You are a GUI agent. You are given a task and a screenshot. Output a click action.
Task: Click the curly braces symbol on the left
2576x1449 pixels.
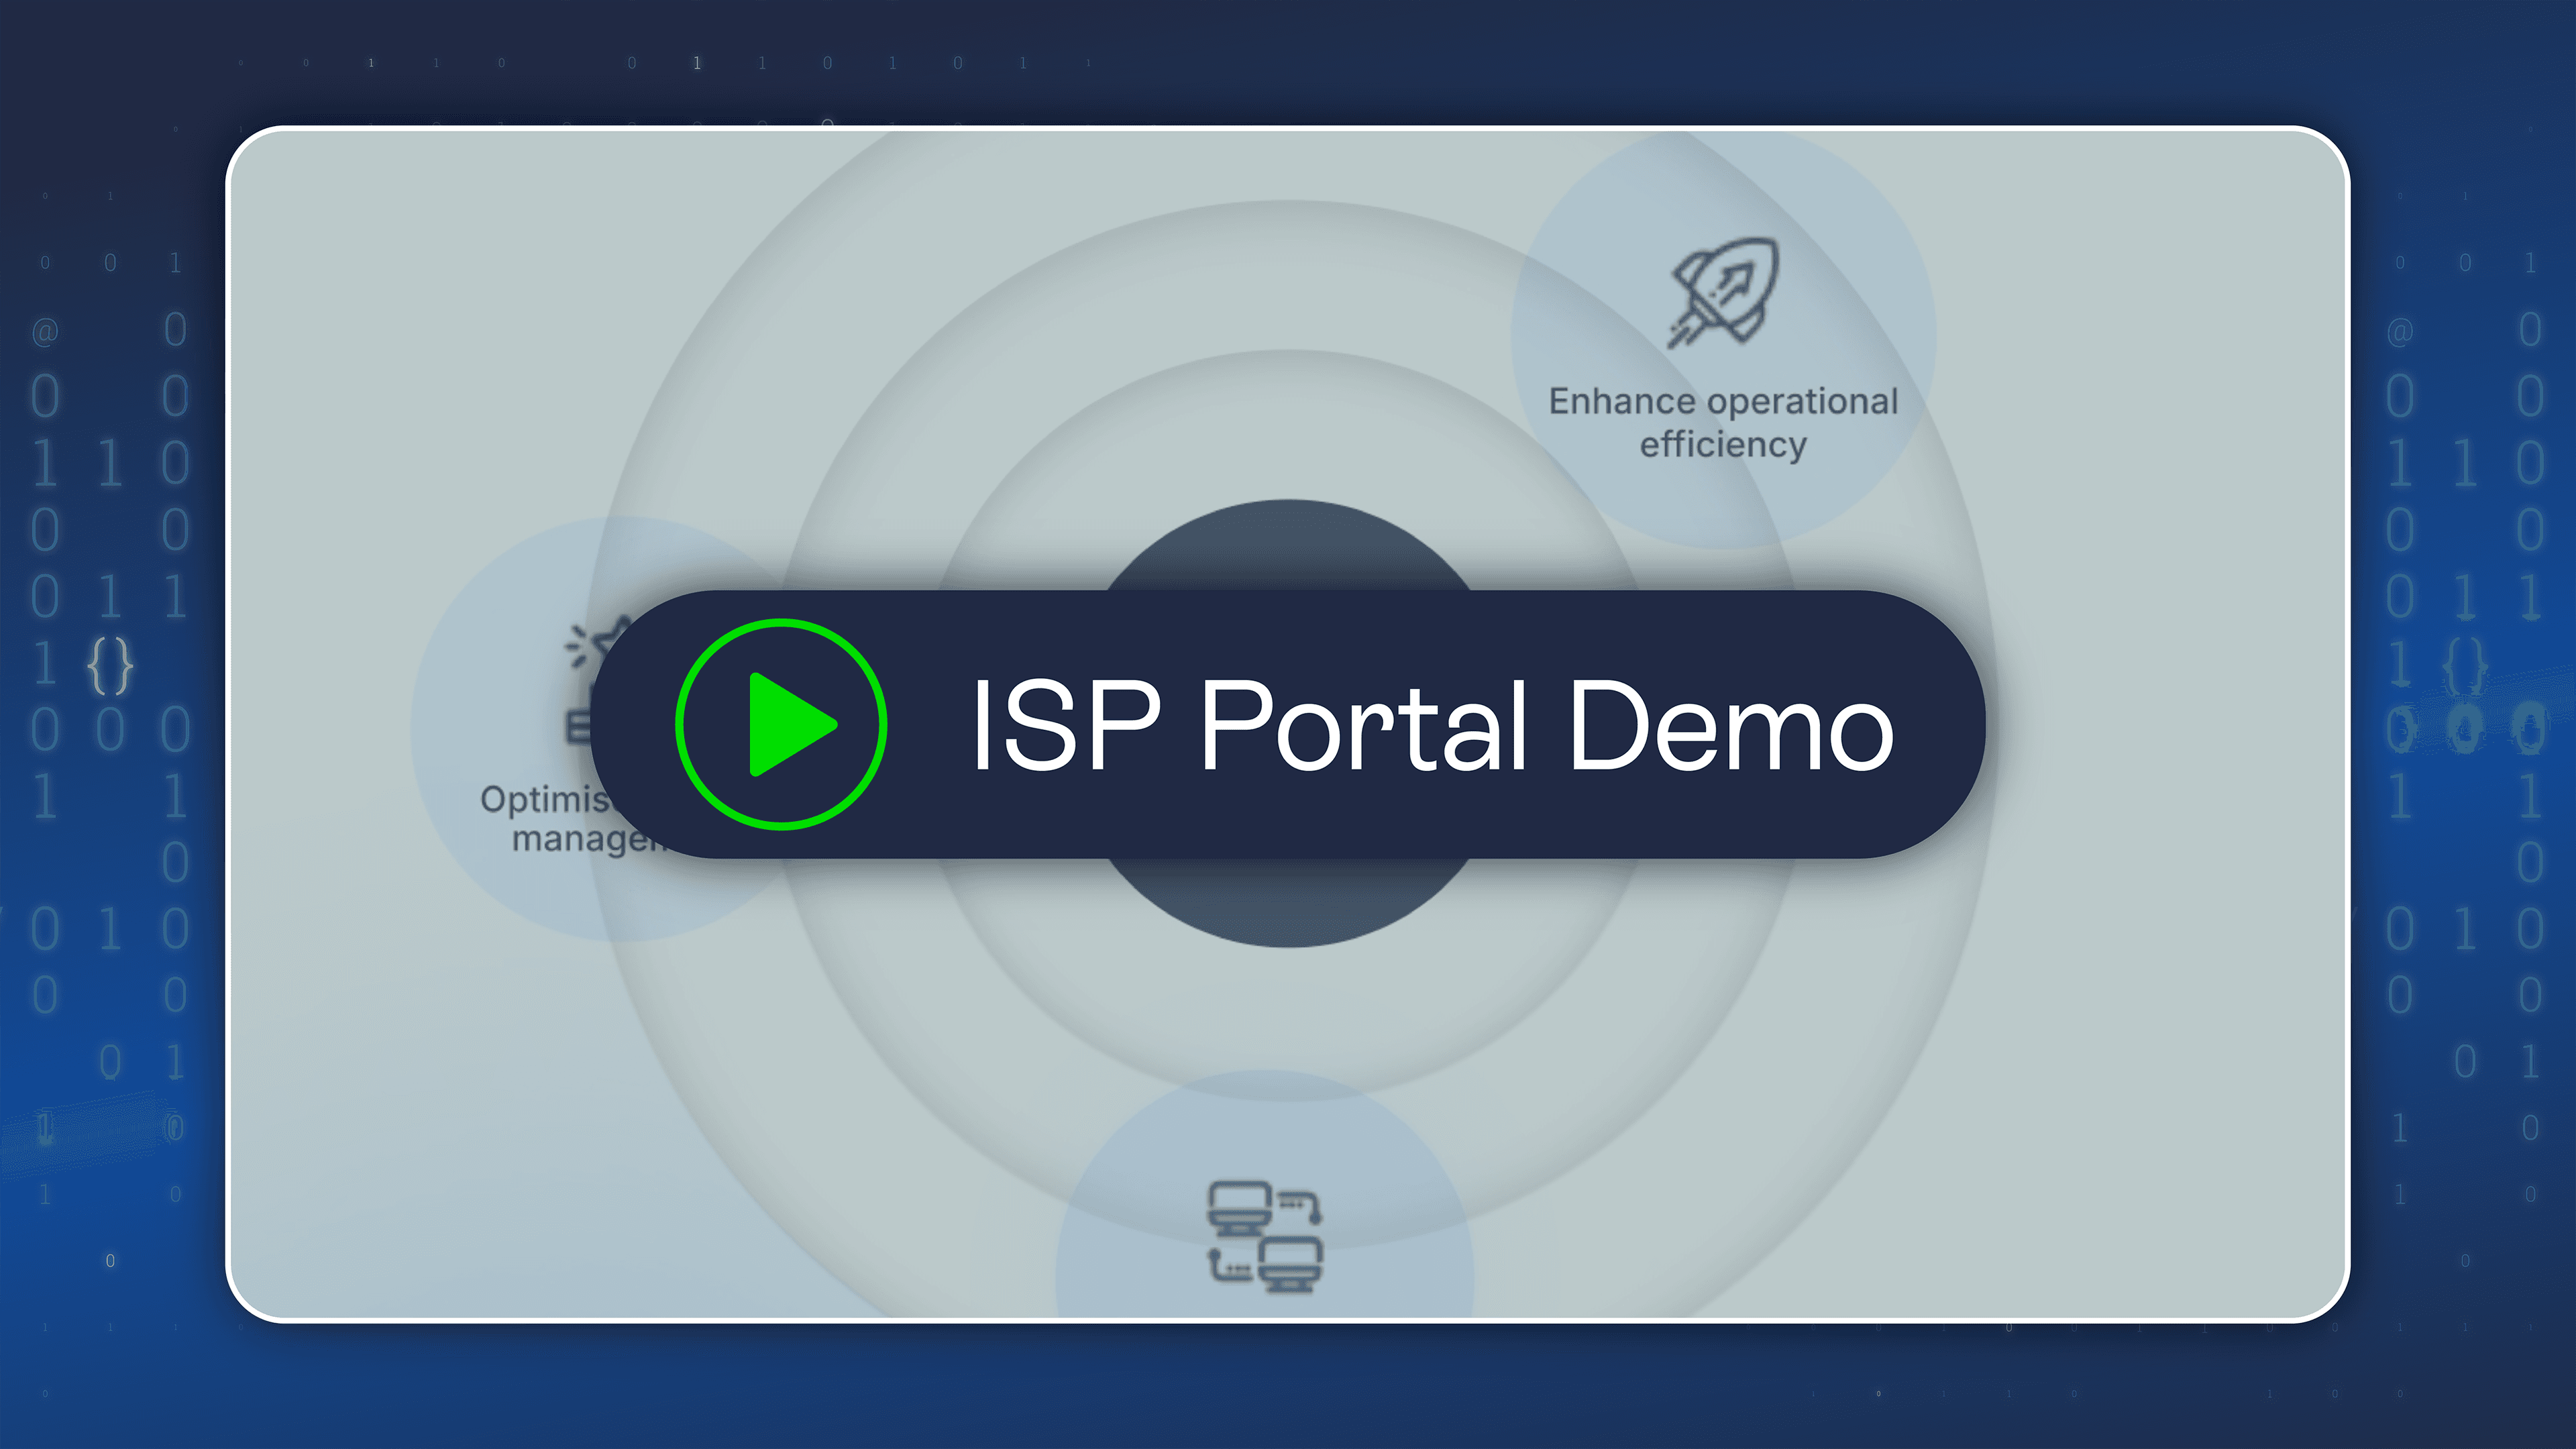[x=110, y=665]
